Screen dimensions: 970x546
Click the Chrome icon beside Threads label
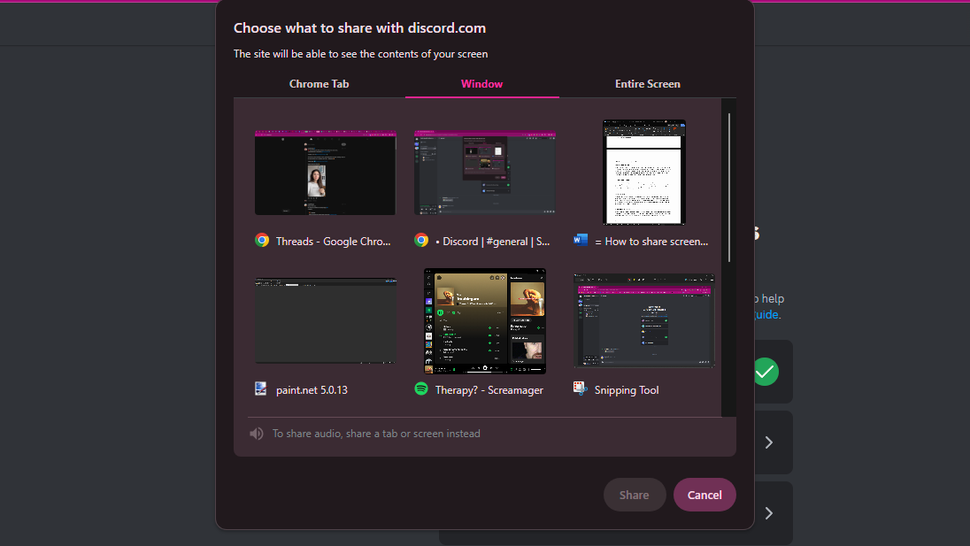[x=262, y=241]
